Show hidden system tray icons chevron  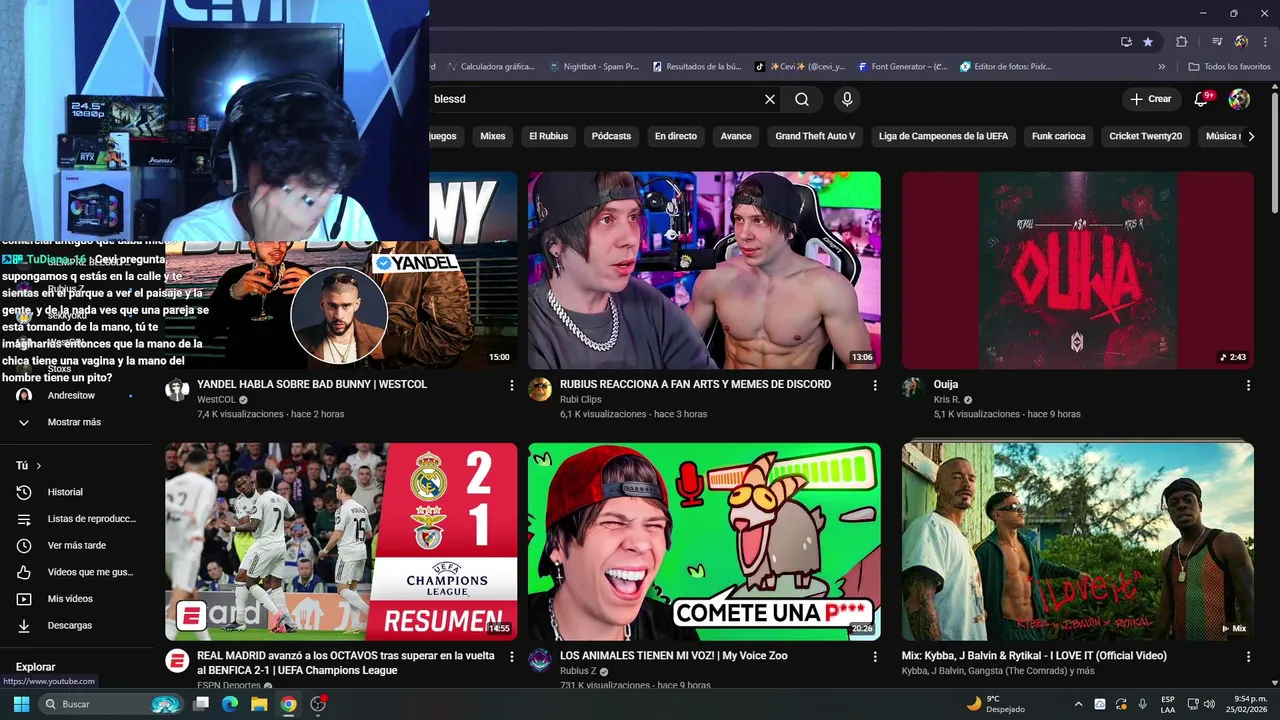[1078, 704]
